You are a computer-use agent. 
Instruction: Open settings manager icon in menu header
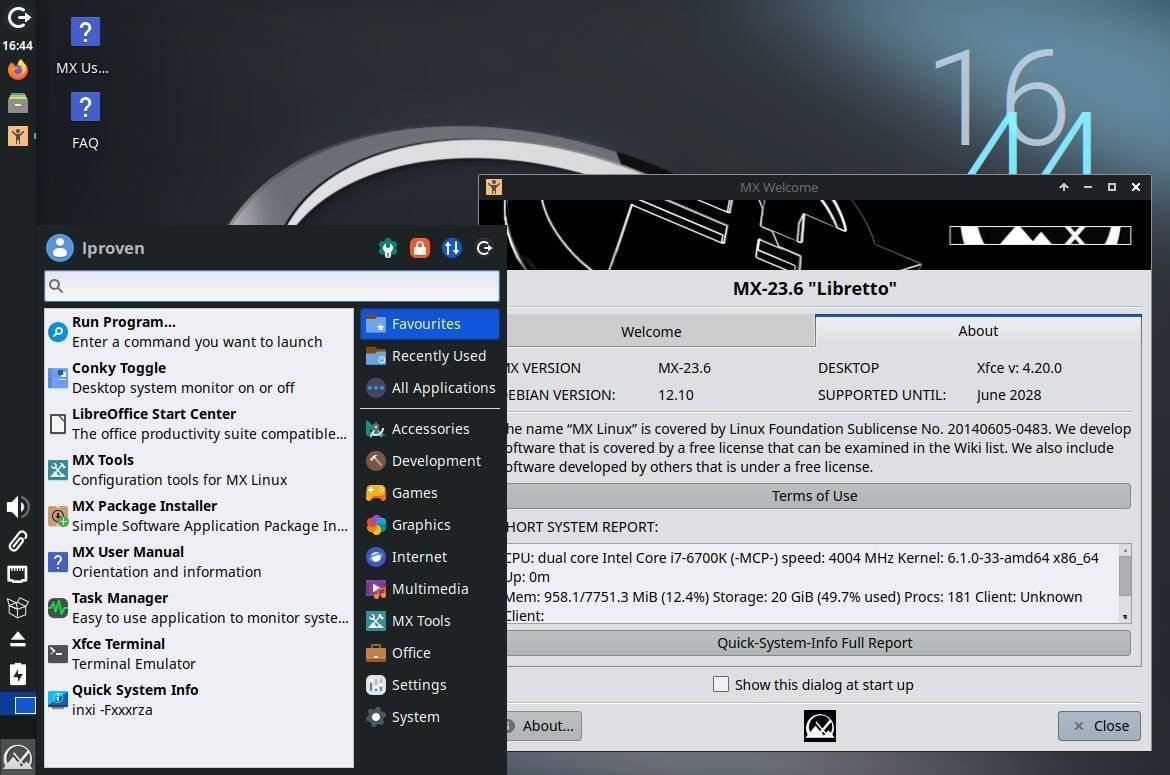387,248
